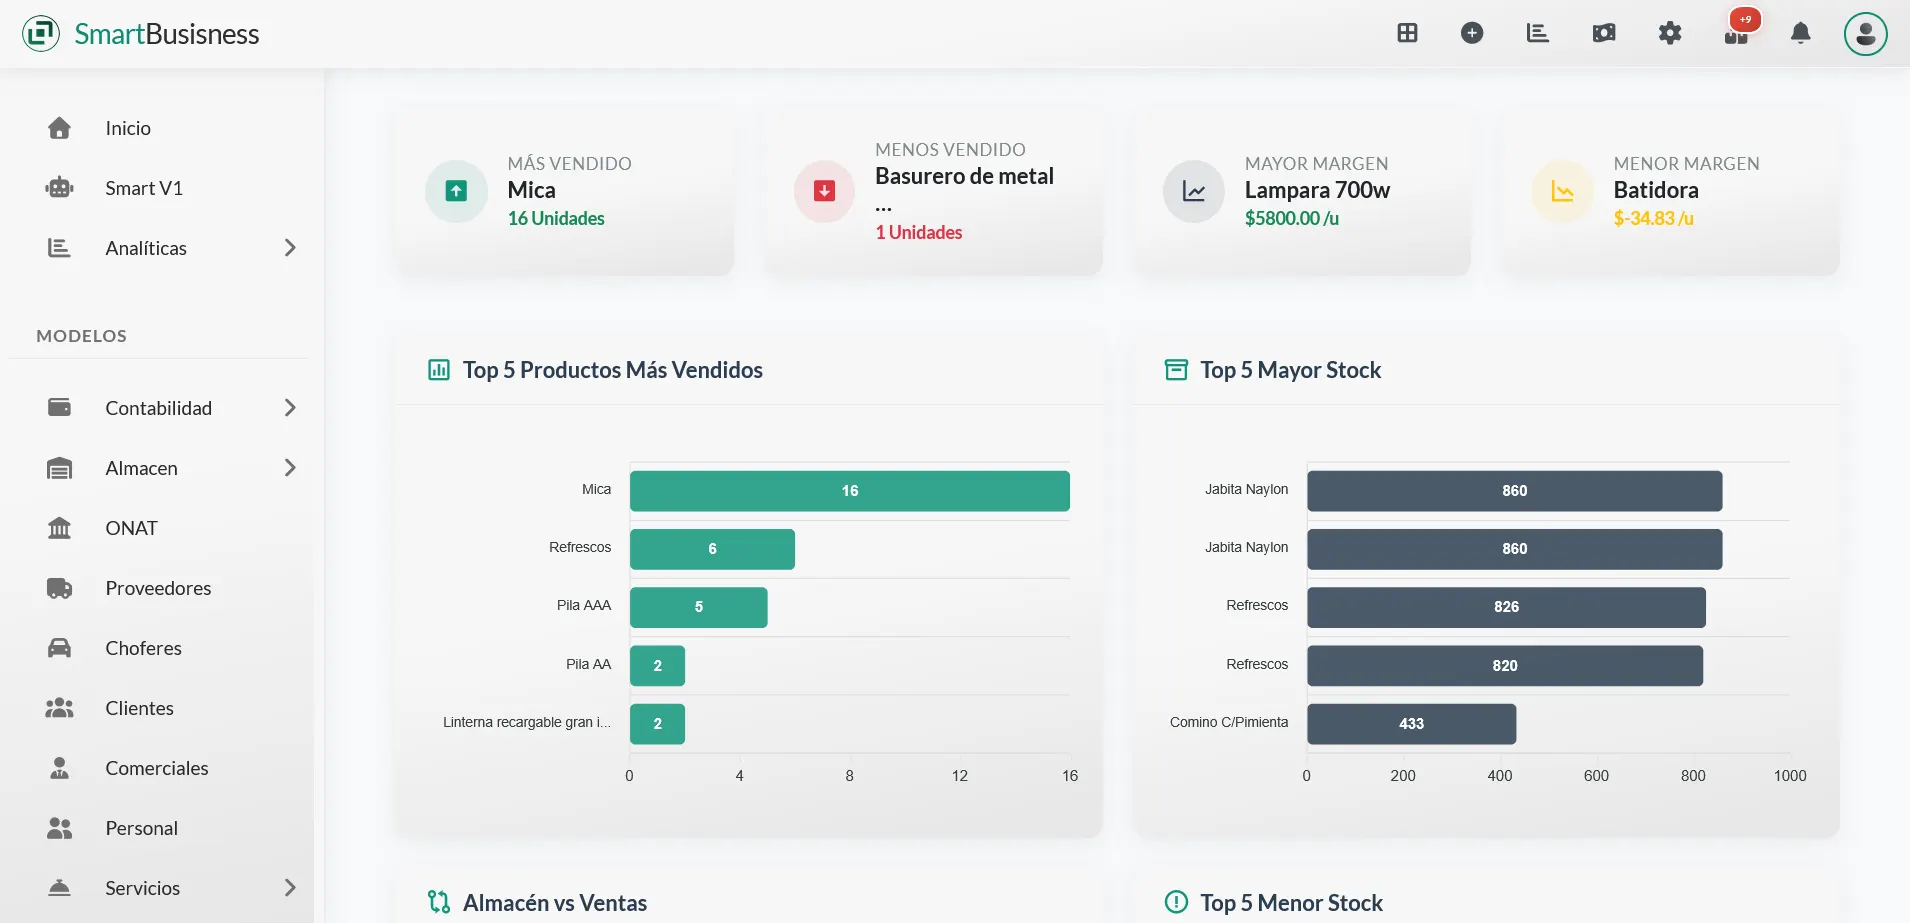The width and height of the screenshot is (1910, 923).
Task: Click the 'Top 5 Productos Más Vendidos' title
Action: (x=612, y=370)
